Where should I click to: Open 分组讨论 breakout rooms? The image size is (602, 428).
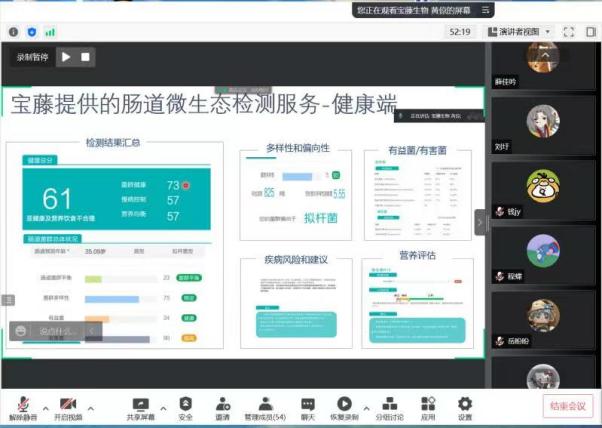(390, 403)
